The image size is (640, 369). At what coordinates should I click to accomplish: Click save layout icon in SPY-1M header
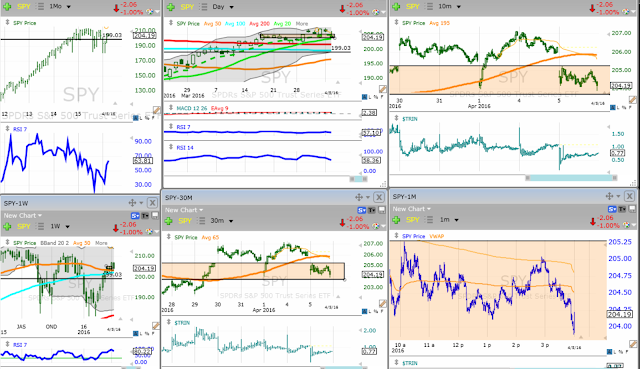click(x=633, y=209)
